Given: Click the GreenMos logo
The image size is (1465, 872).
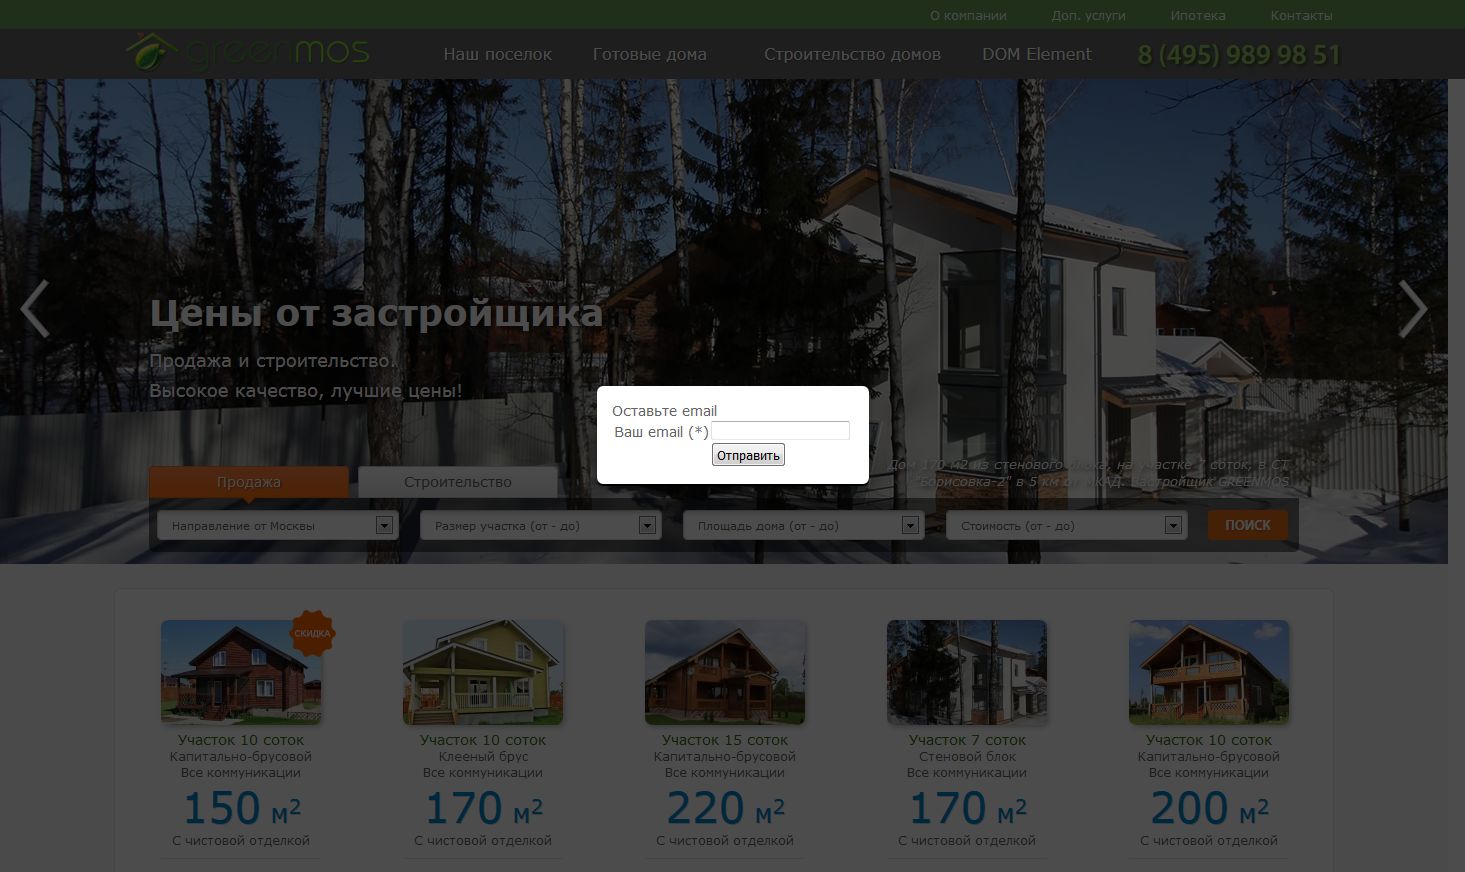Looking at the screenshot, I should [x=247, y=51].
